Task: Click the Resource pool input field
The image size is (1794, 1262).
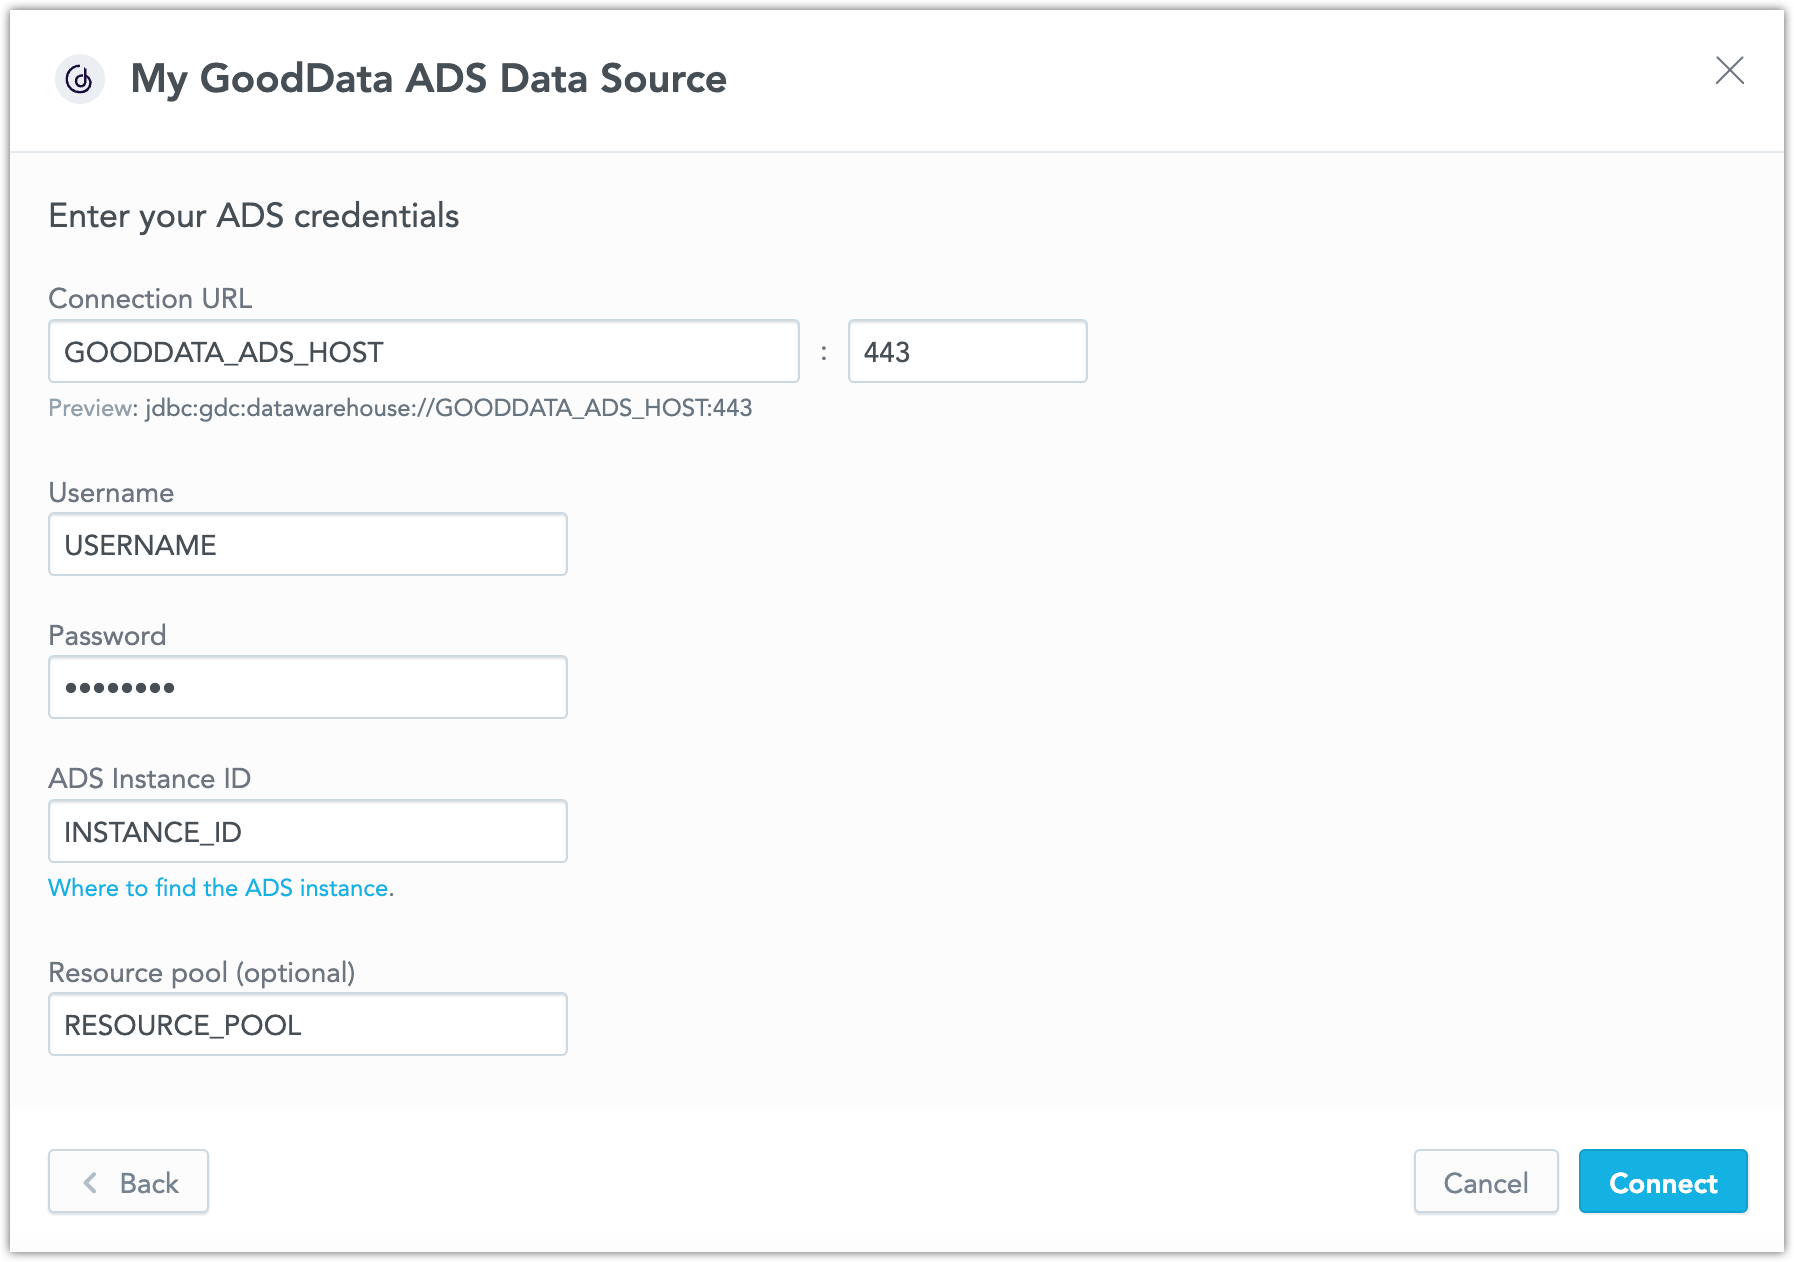Action: 308,1024
